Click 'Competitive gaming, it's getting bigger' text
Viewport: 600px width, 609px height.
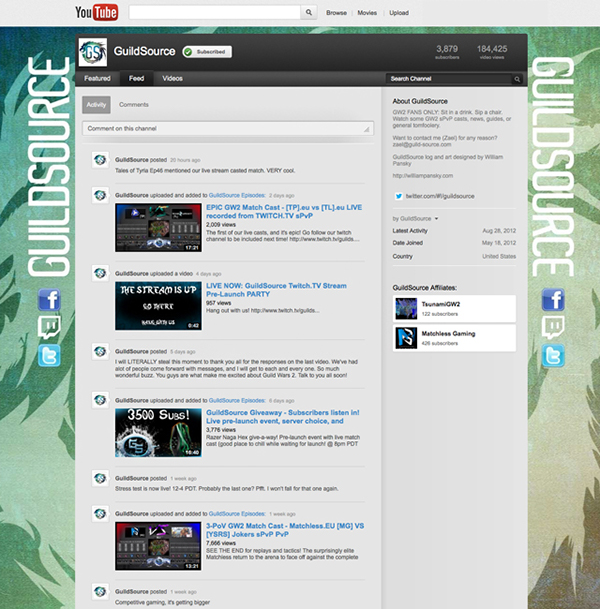(162, 602)
